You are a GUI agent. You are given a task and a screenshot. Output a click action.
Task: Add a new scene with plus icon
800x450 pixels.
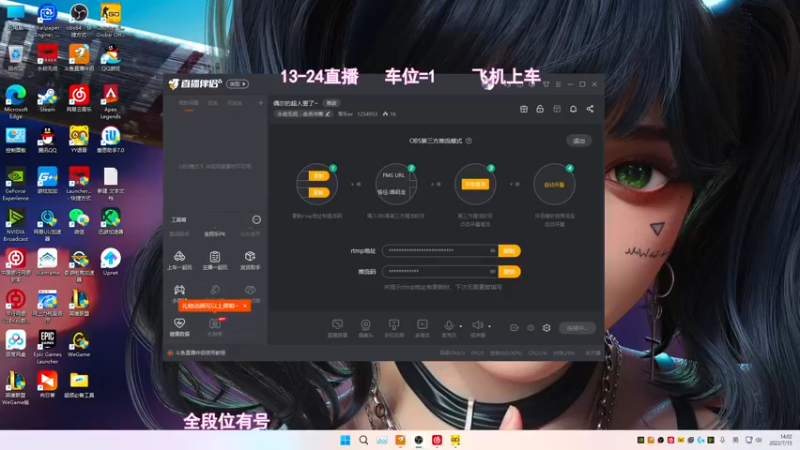(x=260, y=103)
